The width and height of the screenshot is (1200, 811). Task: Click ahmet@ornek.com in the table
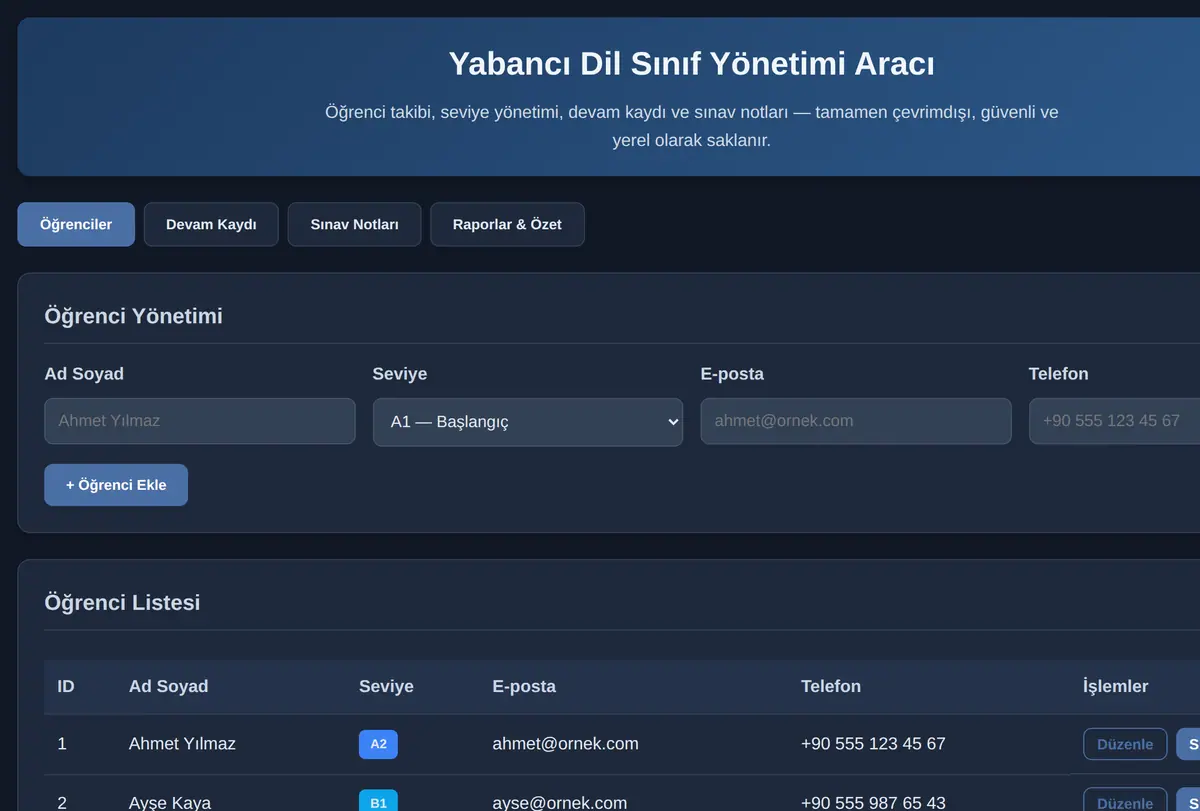tap(565, 744)
